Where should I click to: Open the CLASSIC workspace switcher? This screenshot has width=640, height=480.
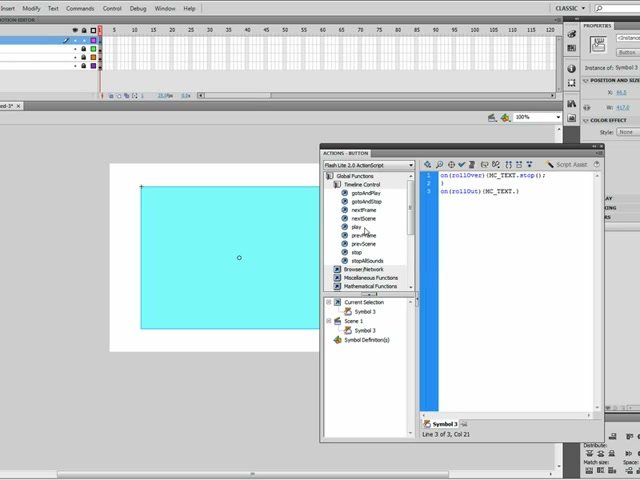[570, 8]
